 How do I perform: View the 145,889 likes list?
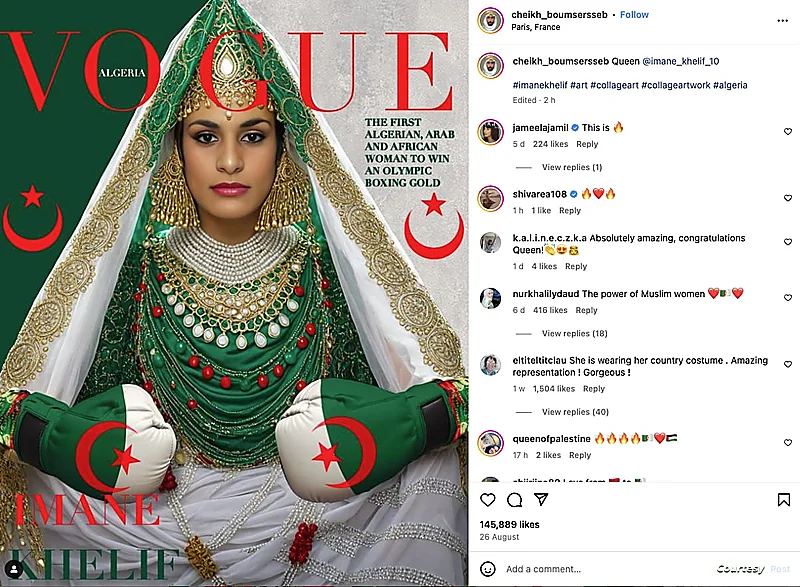pos(509,524)
